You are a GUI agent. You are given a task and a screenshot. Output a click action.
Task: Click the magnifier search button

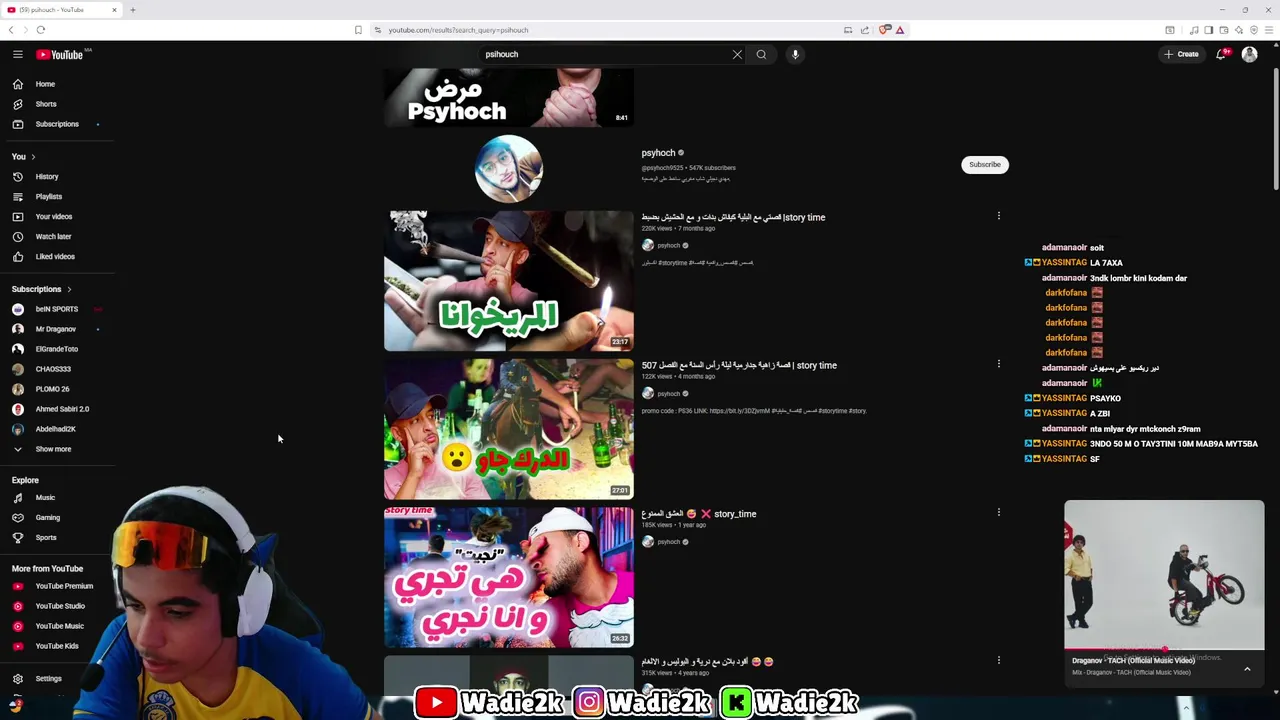tap(761, 54)
